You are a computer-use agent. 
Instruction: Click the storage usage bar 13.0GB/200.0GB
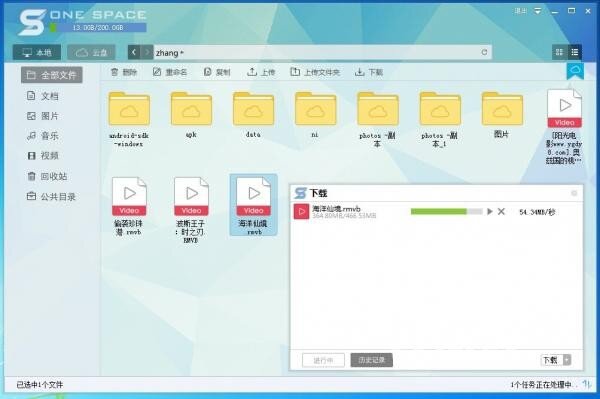(98, 28)
